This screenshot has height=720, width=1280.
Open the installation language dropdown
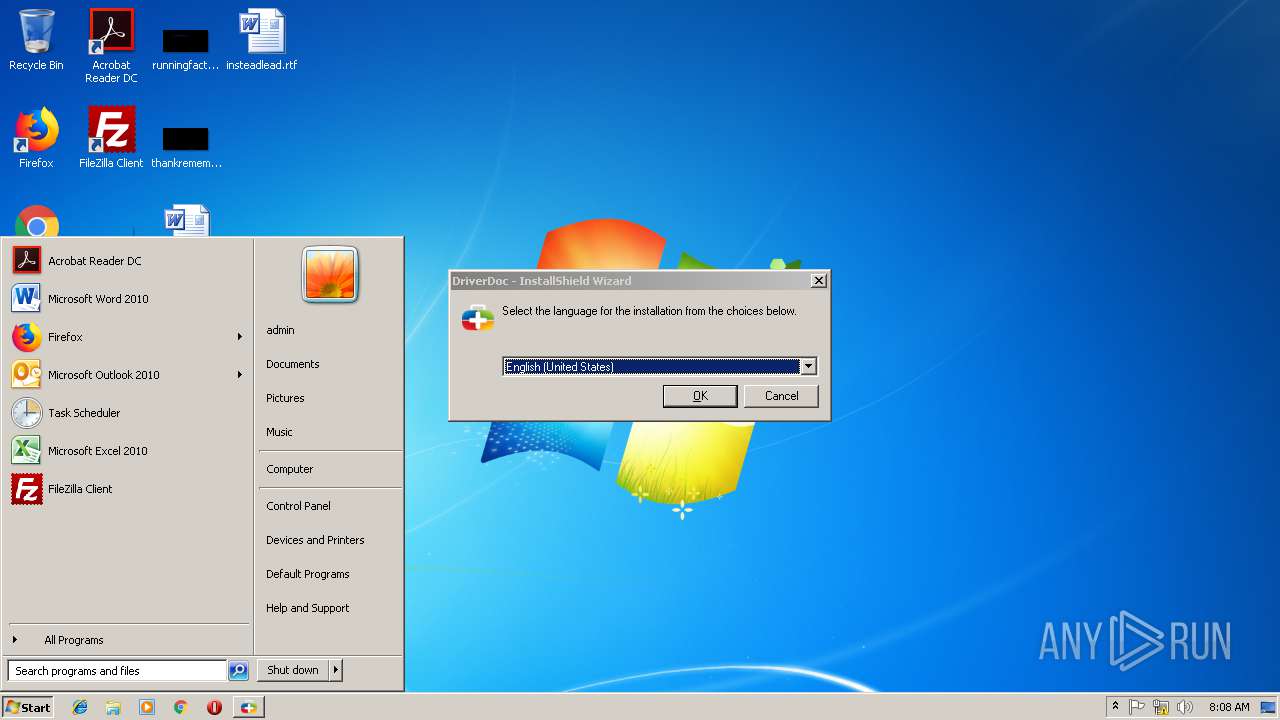tap(808, 366)
